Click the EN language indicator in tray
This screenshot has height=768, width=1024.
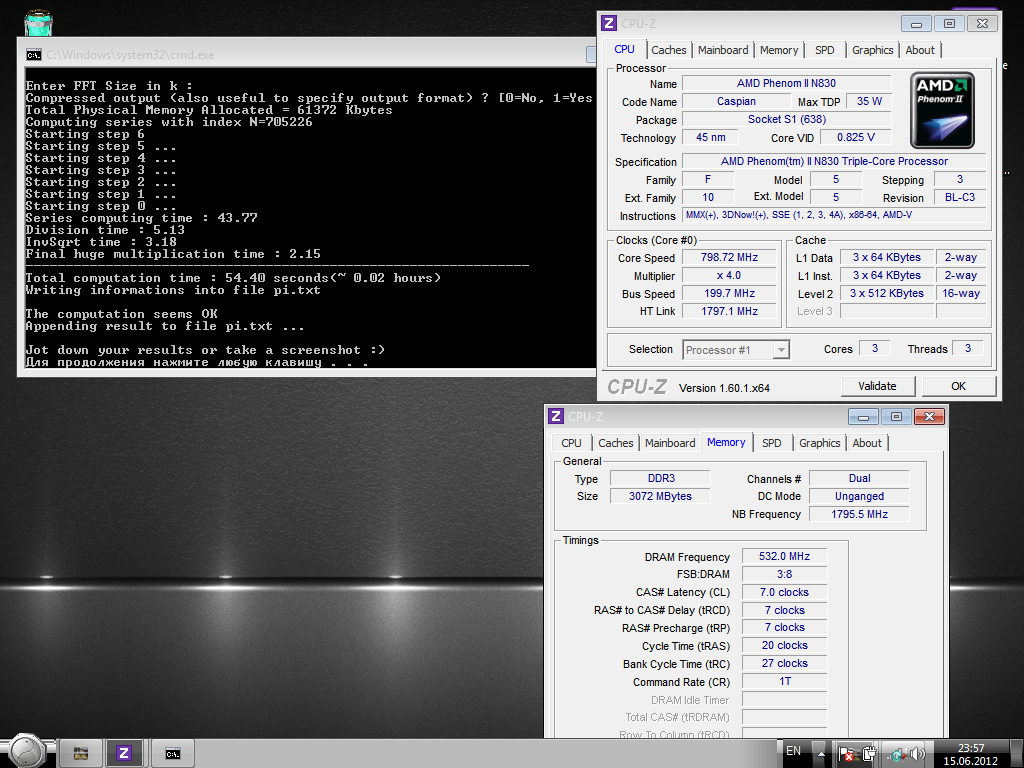pos(793,751)
